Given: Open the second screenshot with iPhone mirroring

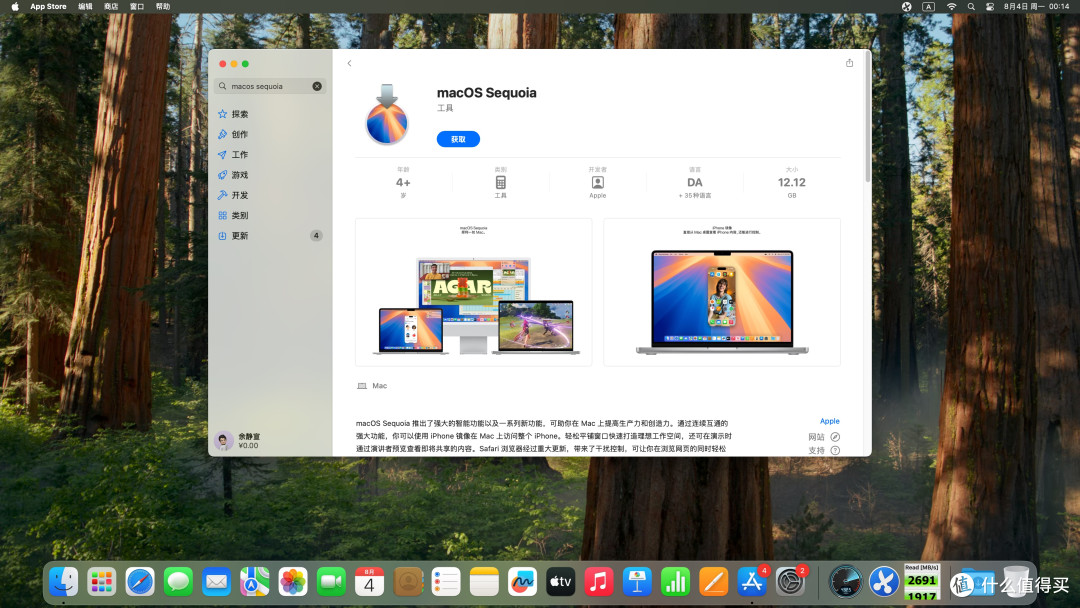Looking at the screenshot, I should (x=722, y=292).
